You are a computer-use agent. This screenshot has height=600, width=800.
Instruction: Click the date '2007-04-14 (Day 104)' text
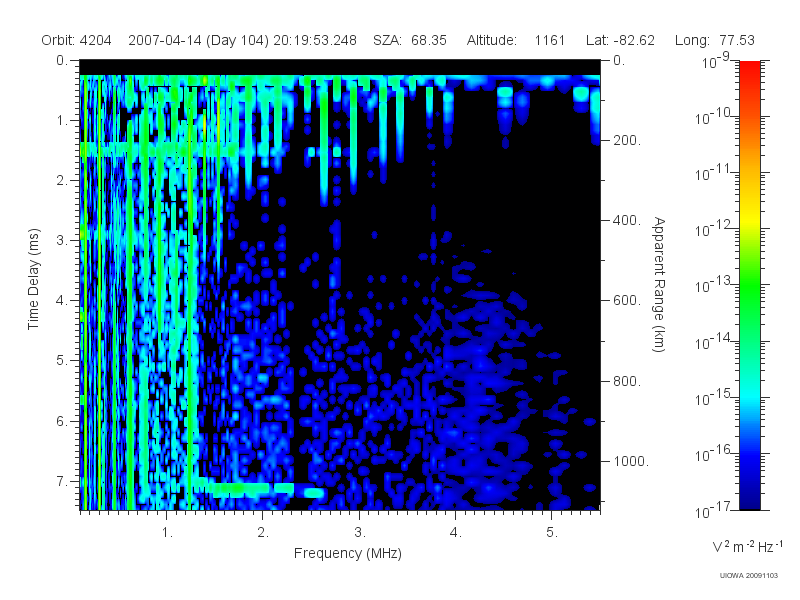point(198,40)
